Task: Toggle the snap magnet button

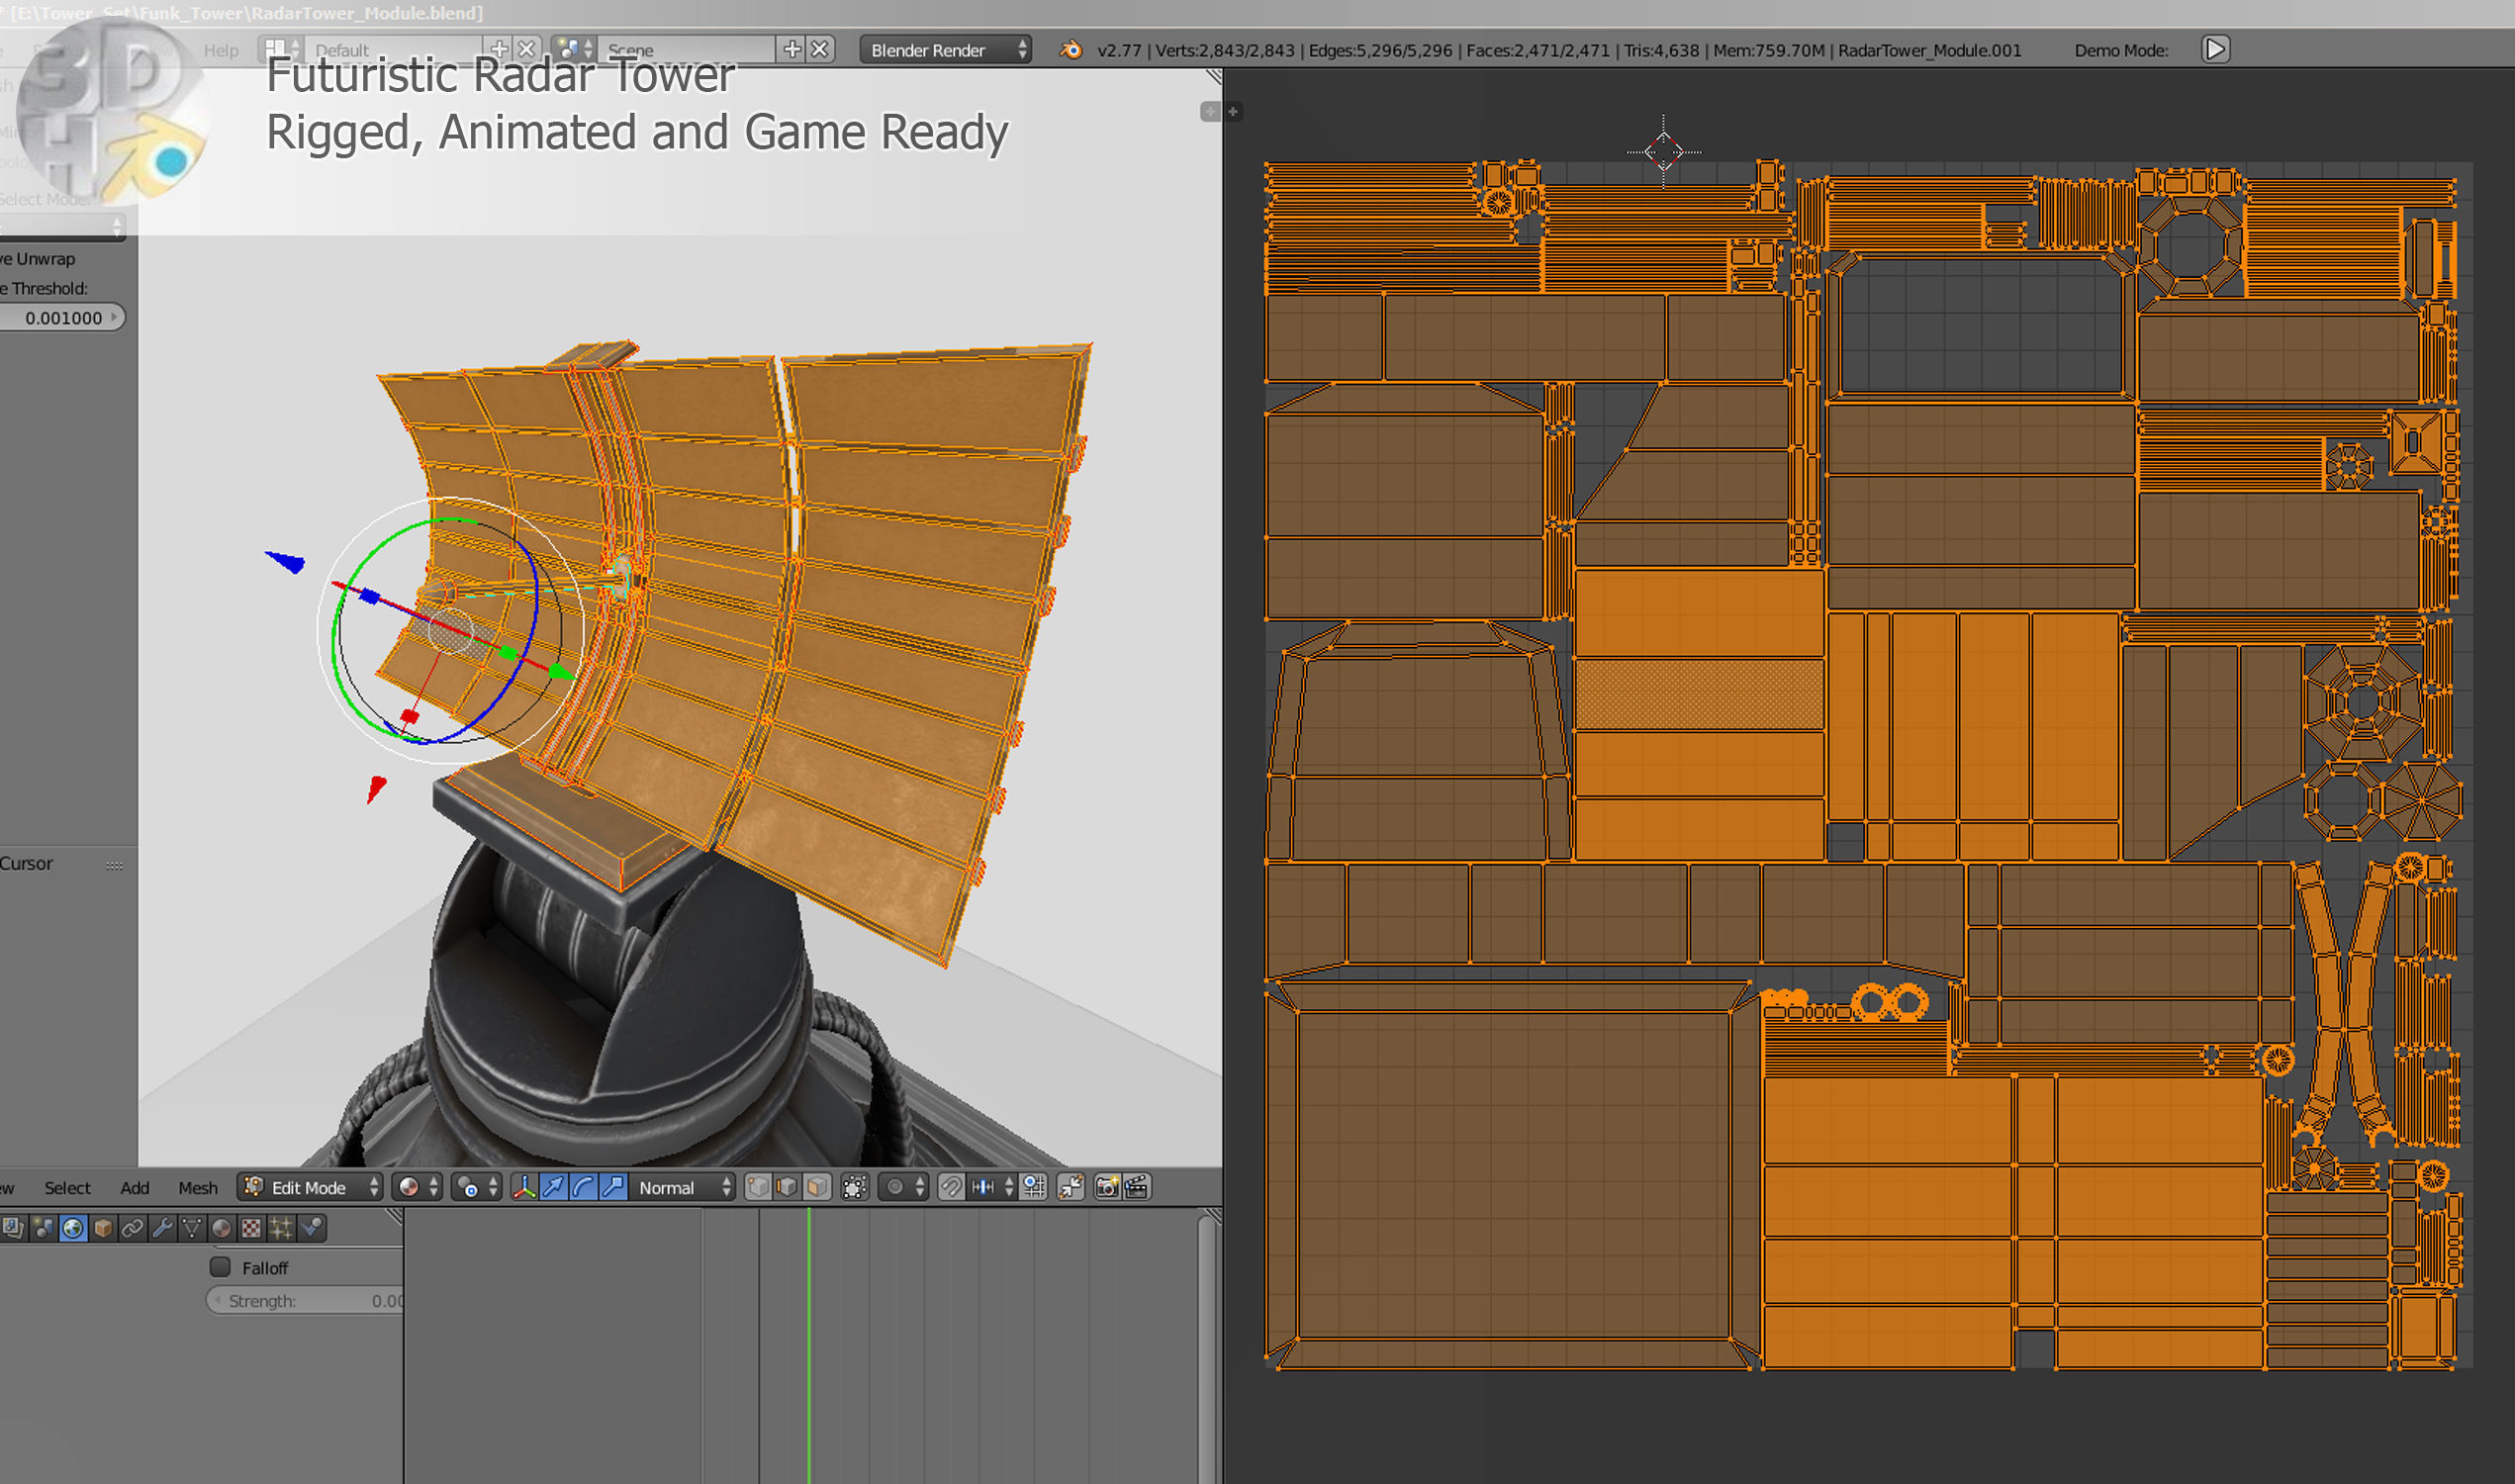Action: (x=951, y=1187)
